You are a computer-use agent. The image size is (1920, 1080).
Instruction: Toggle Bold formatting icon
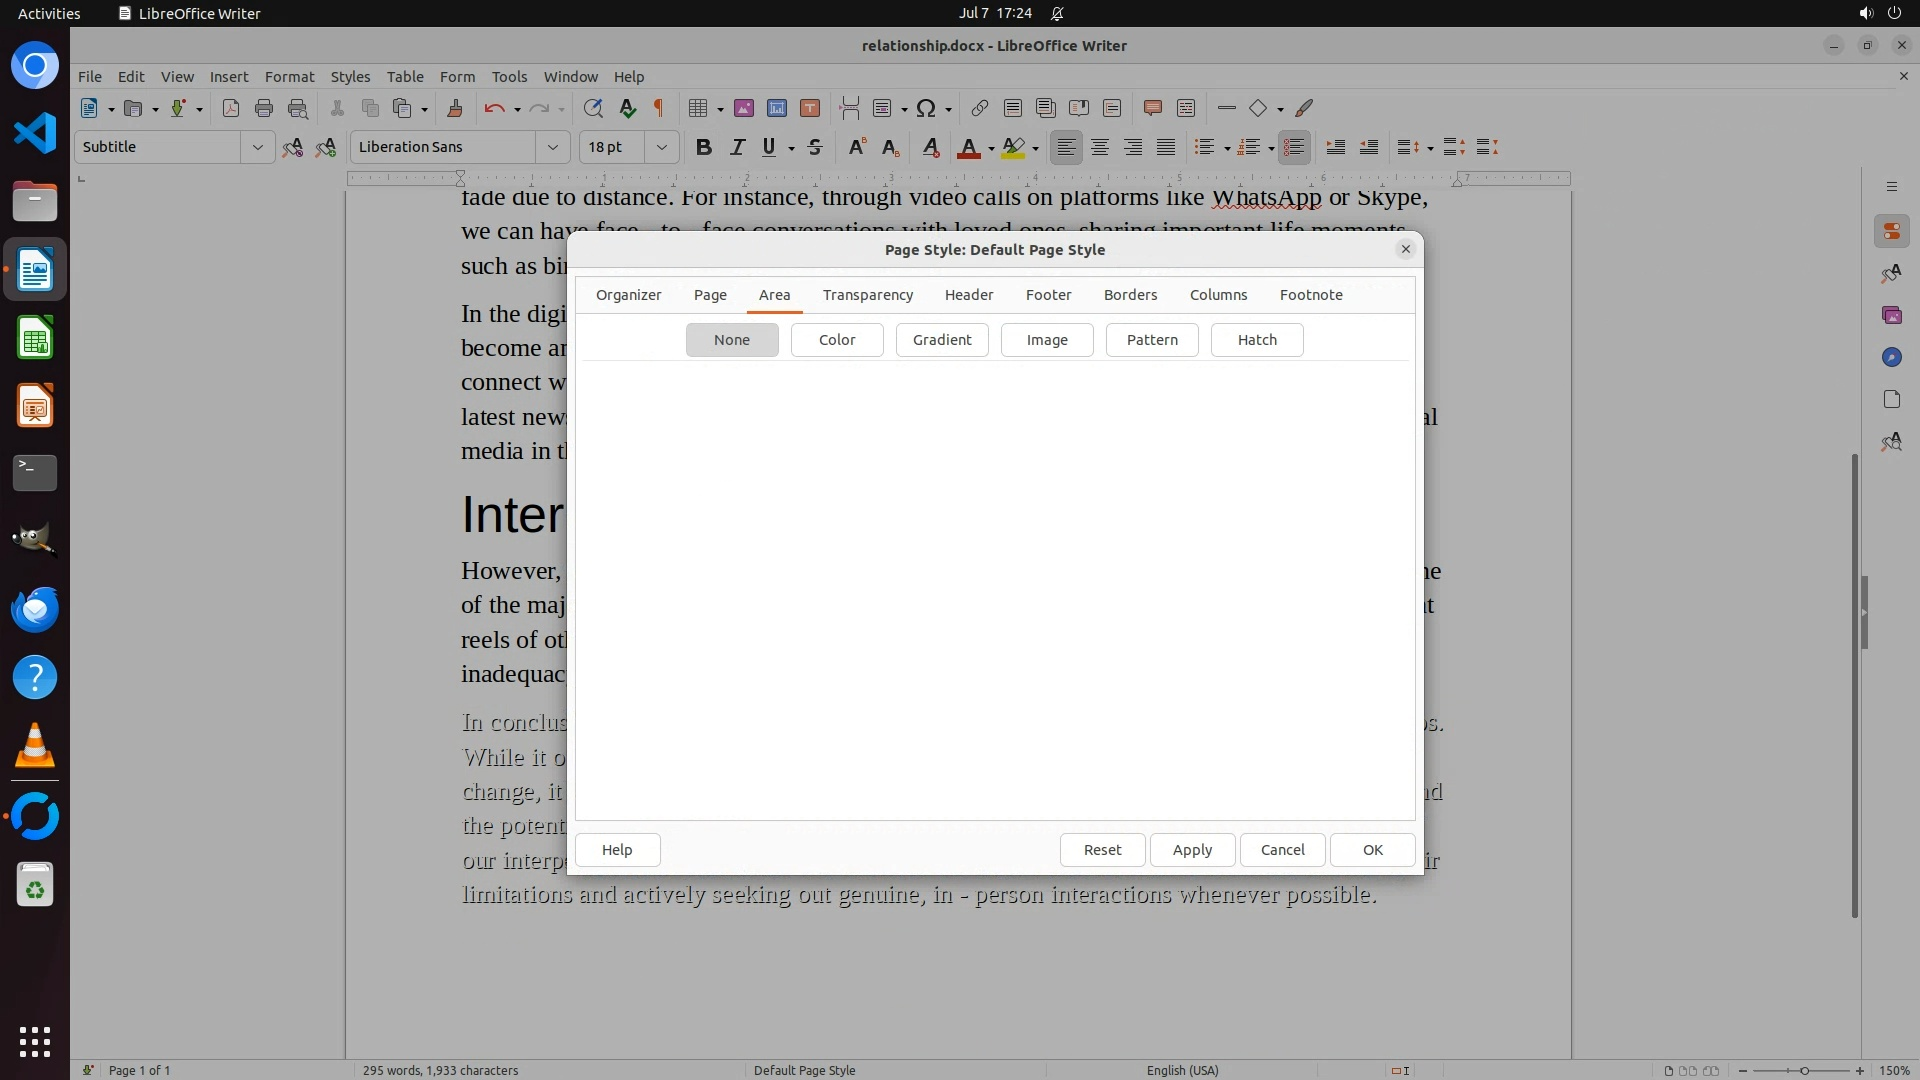[x=703, y=147]
